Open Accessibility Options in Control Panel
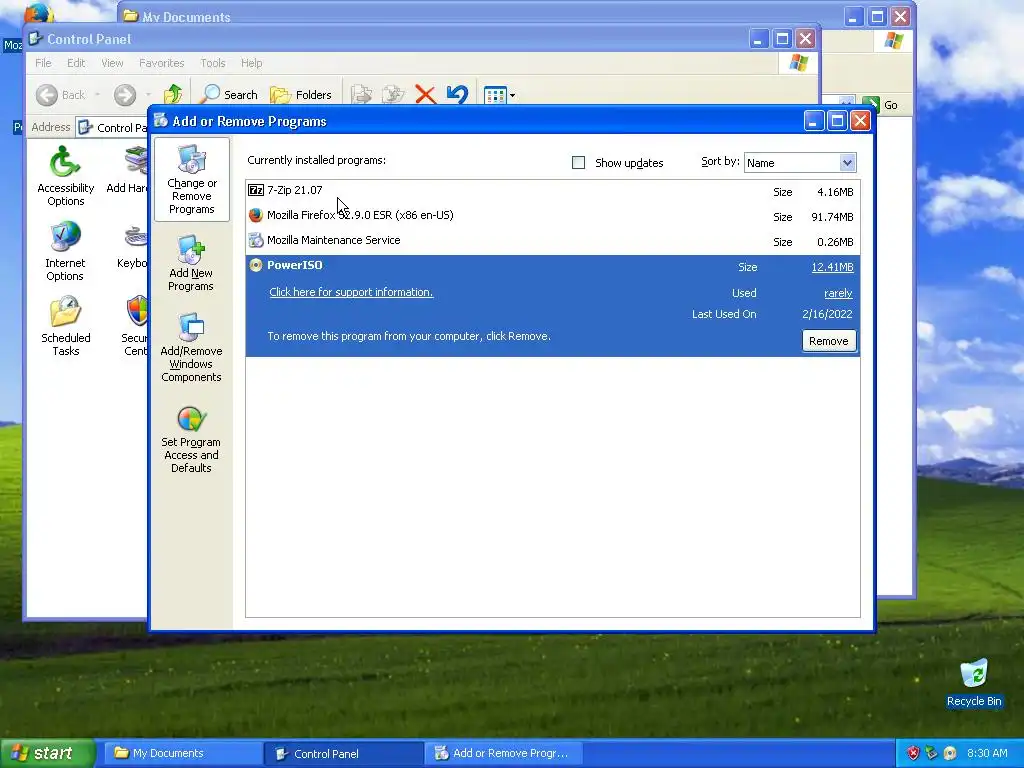 pyautogui.click(x=65, y=175)
